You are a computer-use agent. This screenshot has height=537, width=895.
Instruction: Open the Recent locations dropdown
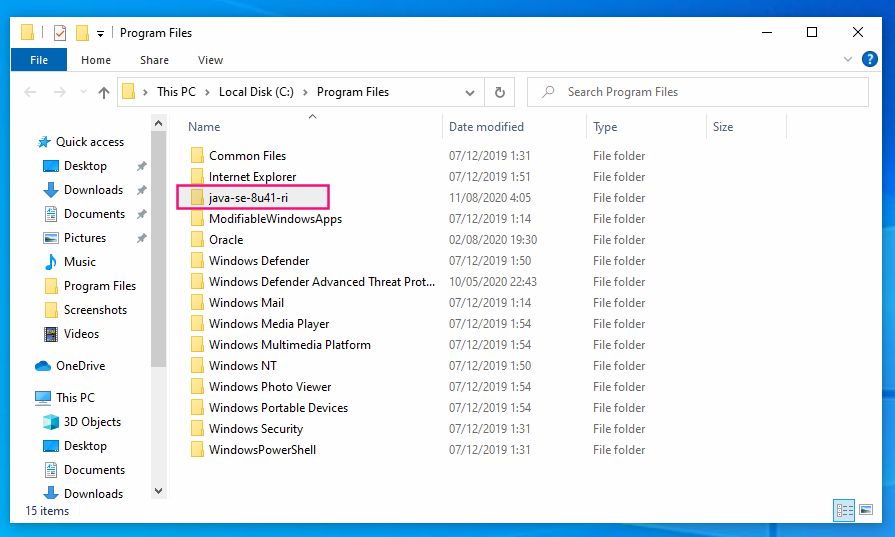click(x=83, y=92)
